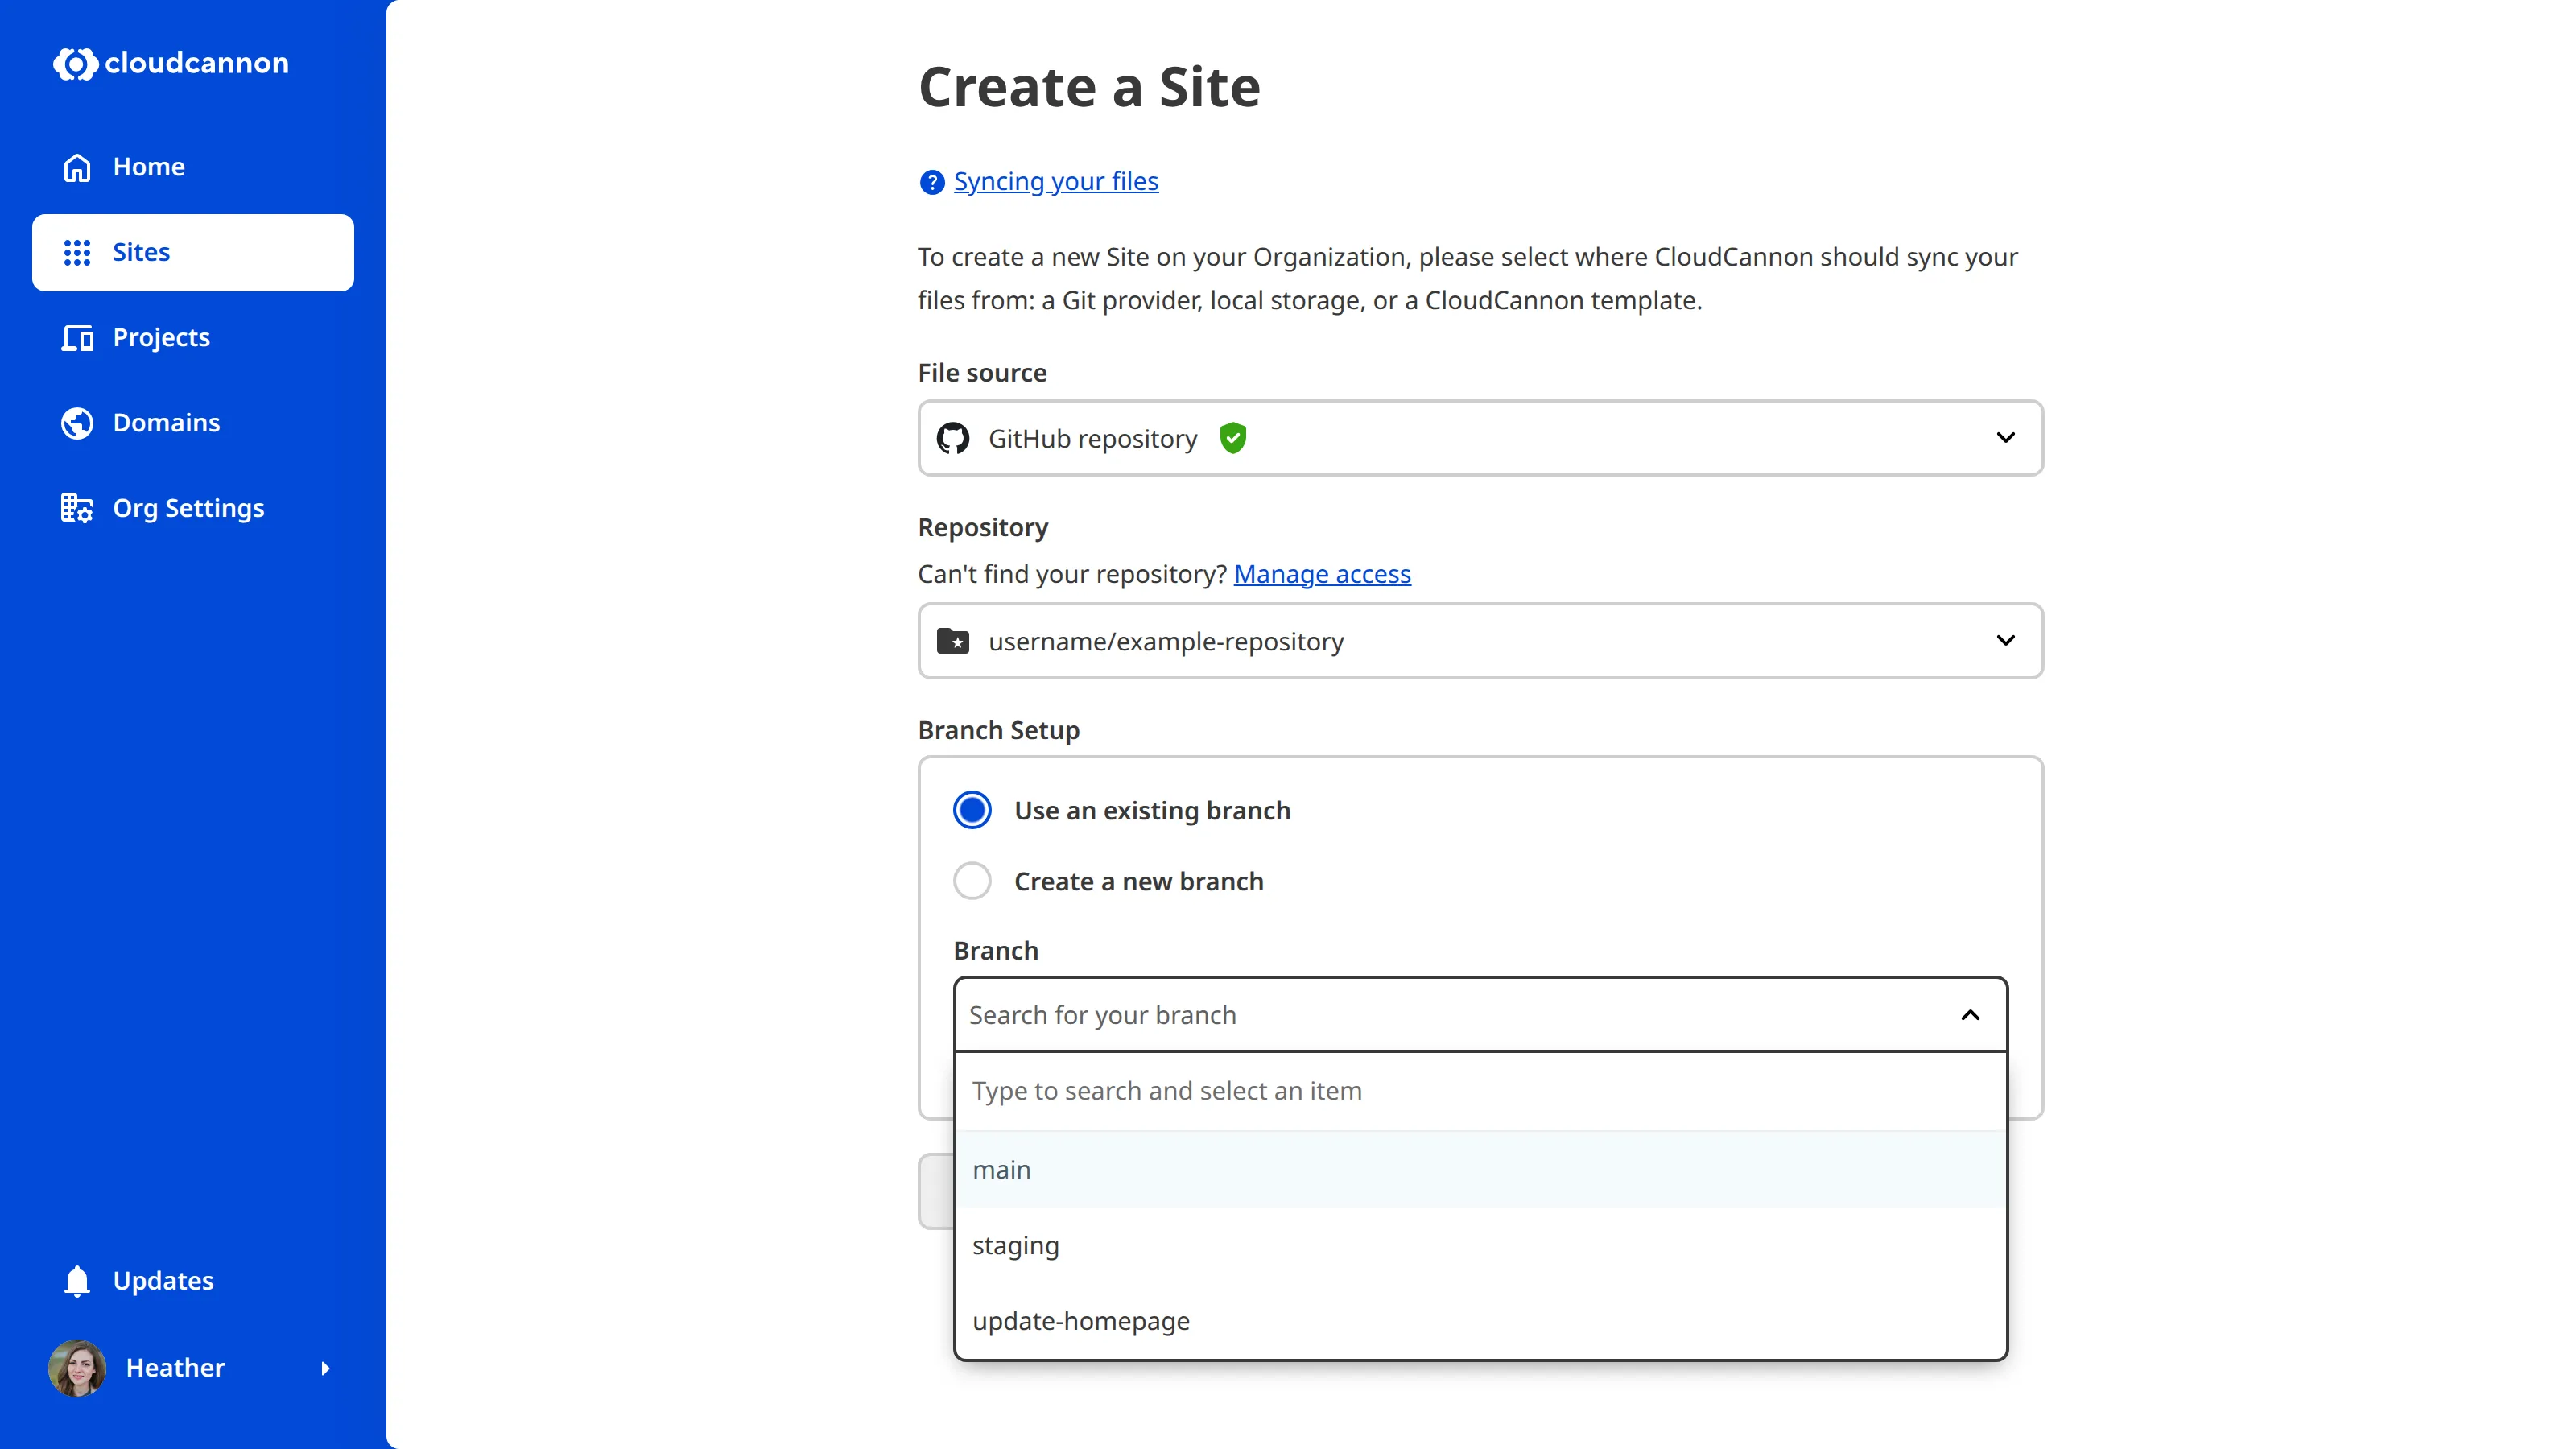Open Org Settings via its gear icon
The width and height of the screenshot is (2576, 1449).
pos(76,507)
